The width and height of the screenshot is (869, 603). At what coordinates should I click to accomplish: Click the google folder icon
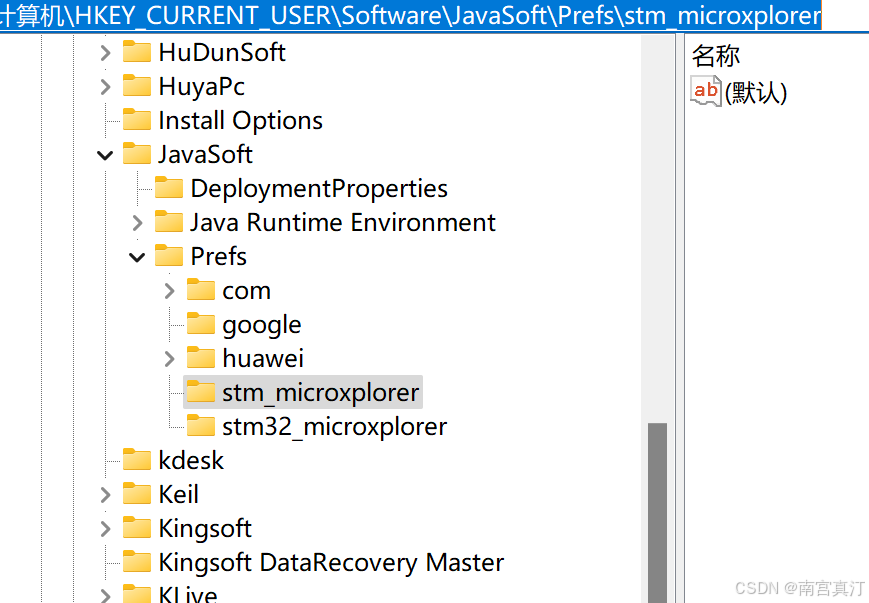pos(201,324)
